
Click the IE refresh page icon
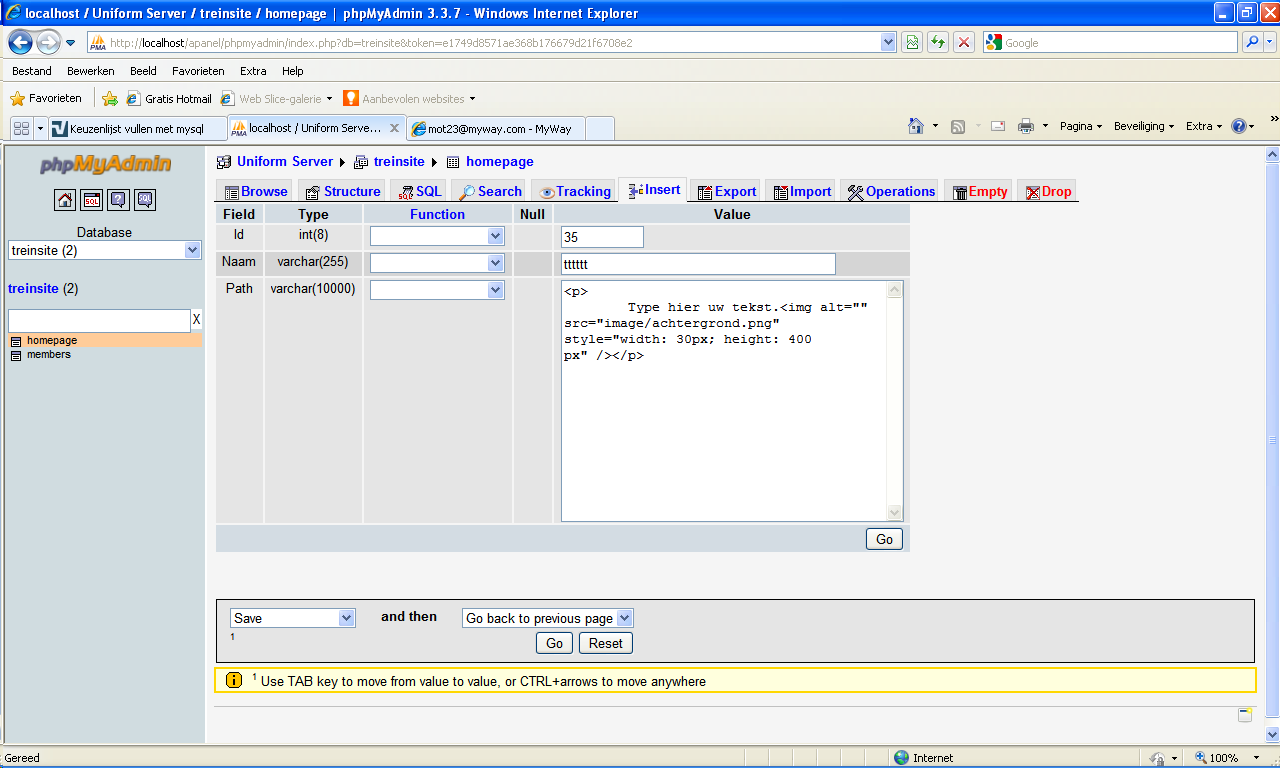point(938,42)
